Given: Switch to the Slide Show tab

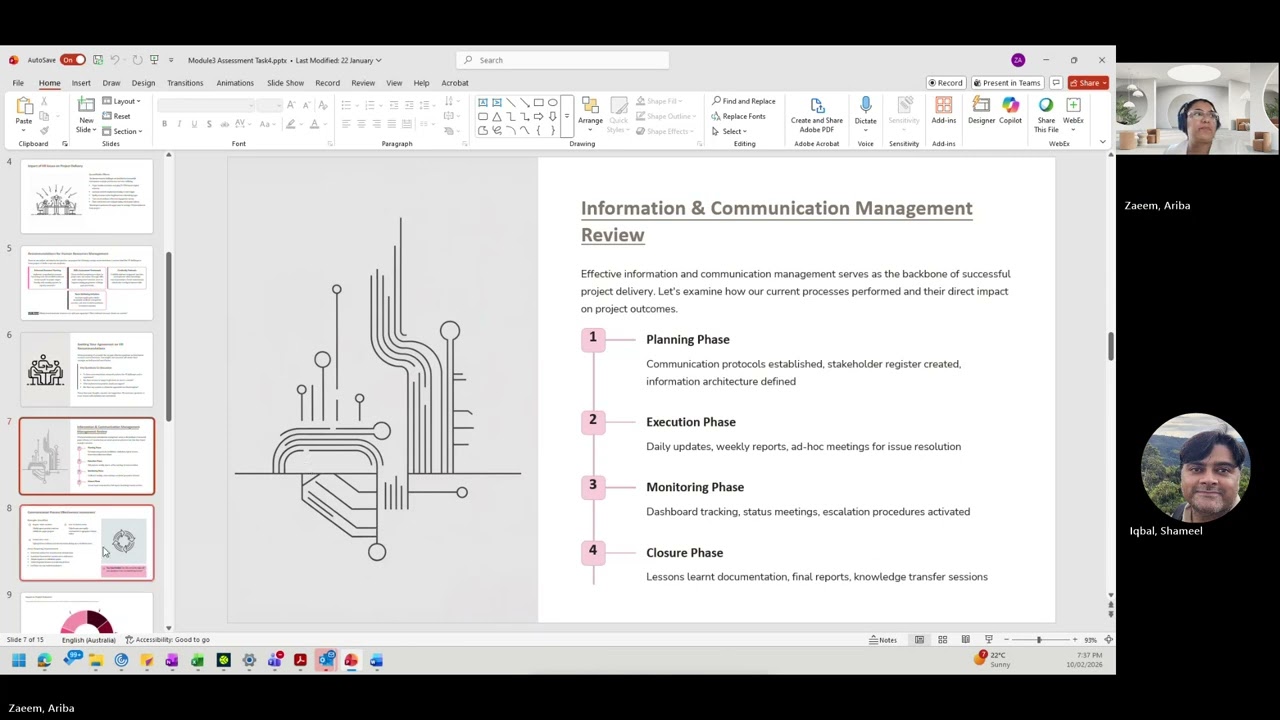Looking at the screenshot, I should tap(285, 83).
